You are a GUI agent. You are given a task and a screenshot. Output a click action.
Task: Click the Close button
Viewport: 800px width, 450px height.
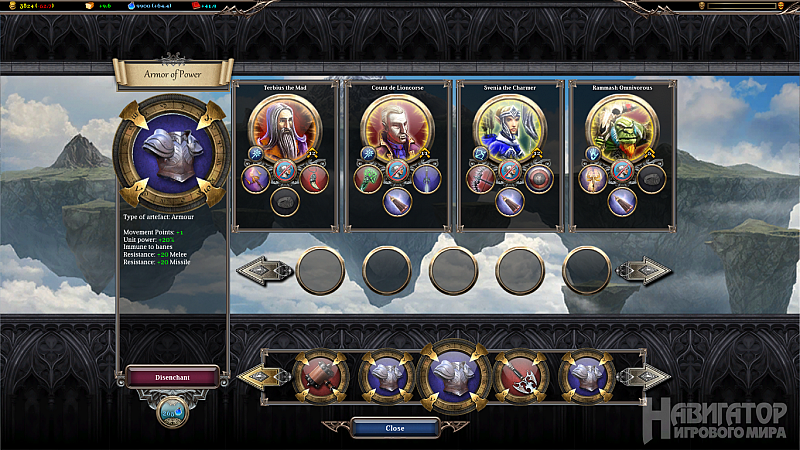[395, 429]
